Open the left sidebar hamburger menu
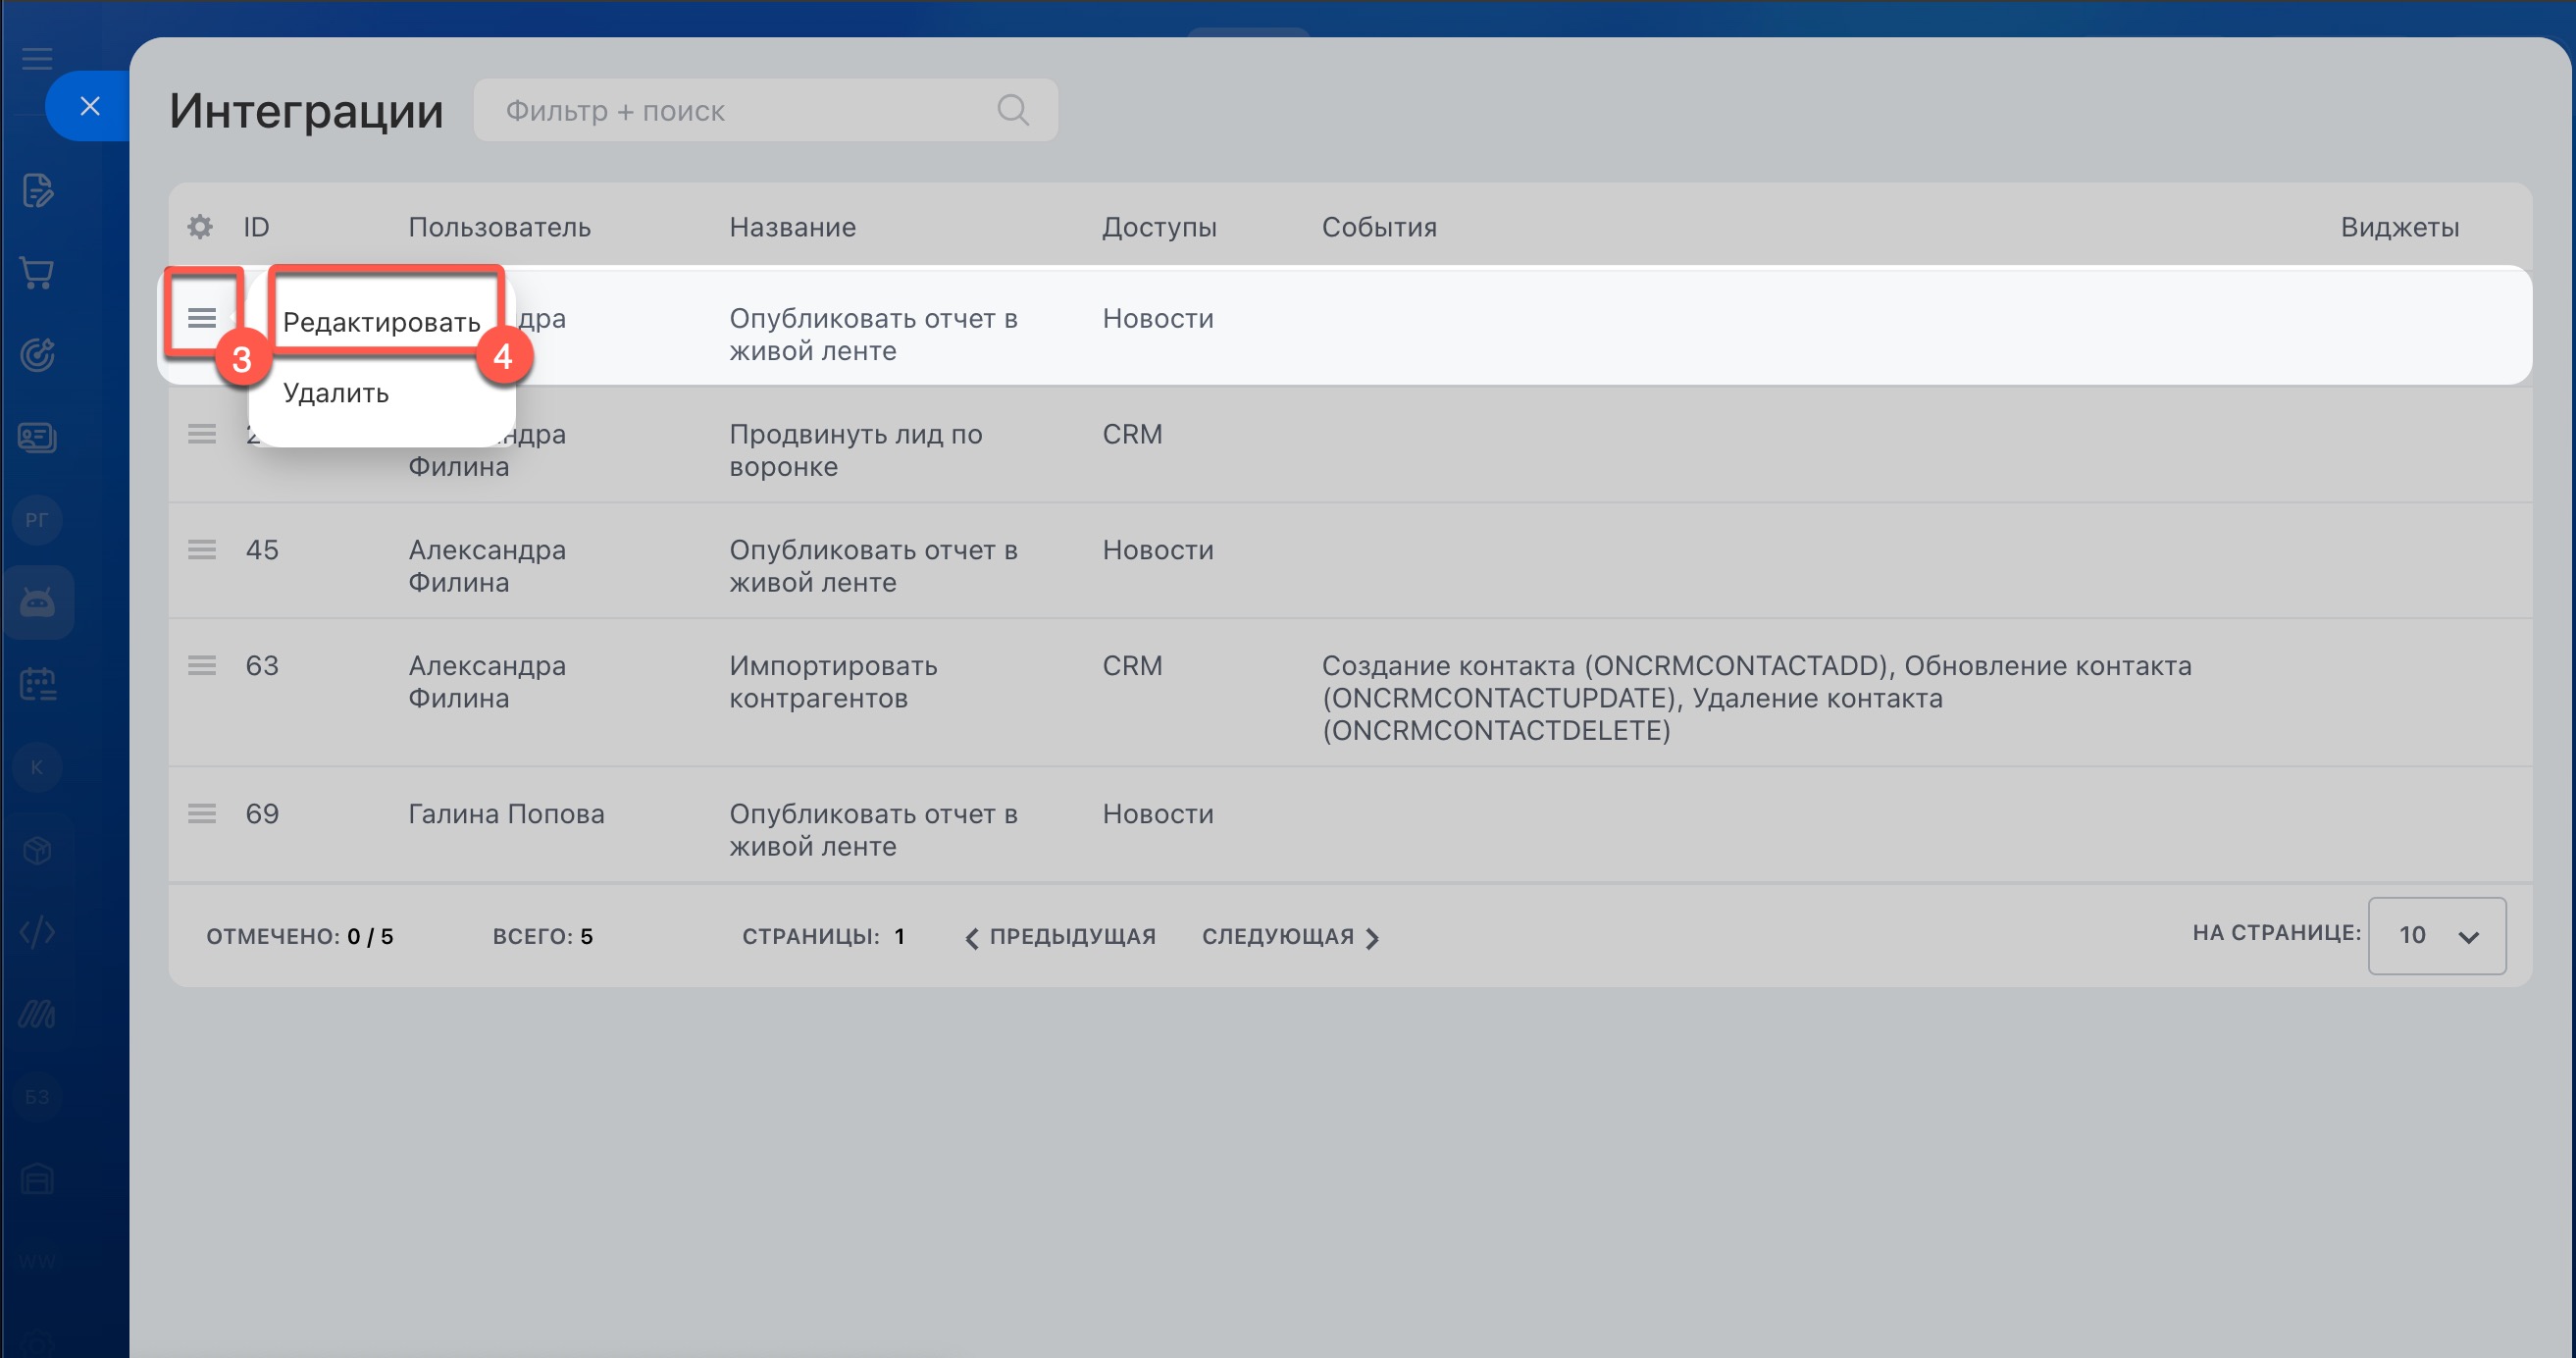 click(x=37, y=59)
